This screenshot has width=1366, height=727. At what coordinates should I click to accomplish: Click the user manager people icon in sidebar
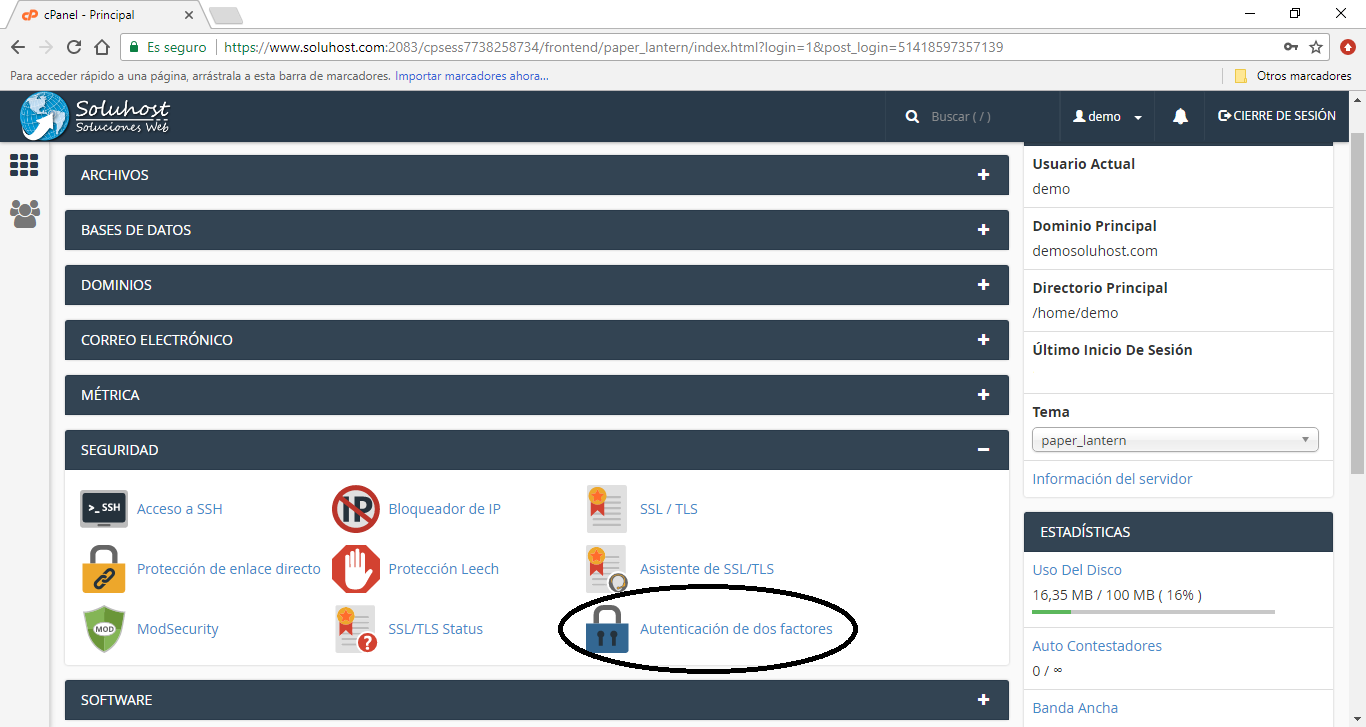(x=25, y=214)
